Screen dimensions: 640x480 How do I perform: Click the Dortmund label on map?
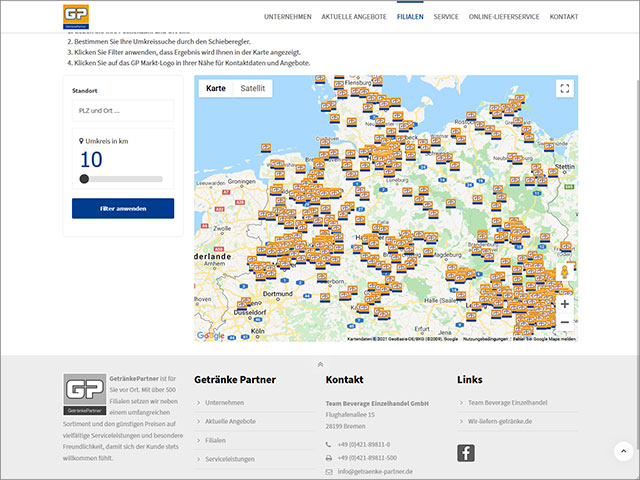click(x=278, y=293)
